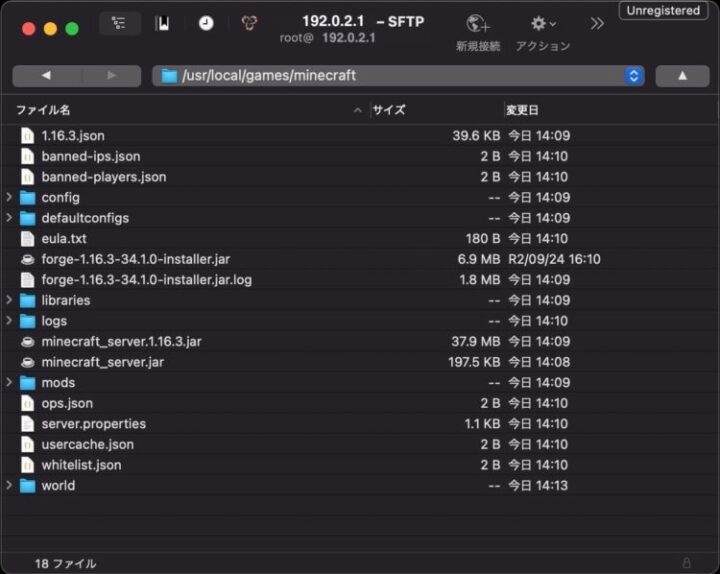Open the path dropdown stepper
The width and height of the screenshot is (720, 574).
634,76
